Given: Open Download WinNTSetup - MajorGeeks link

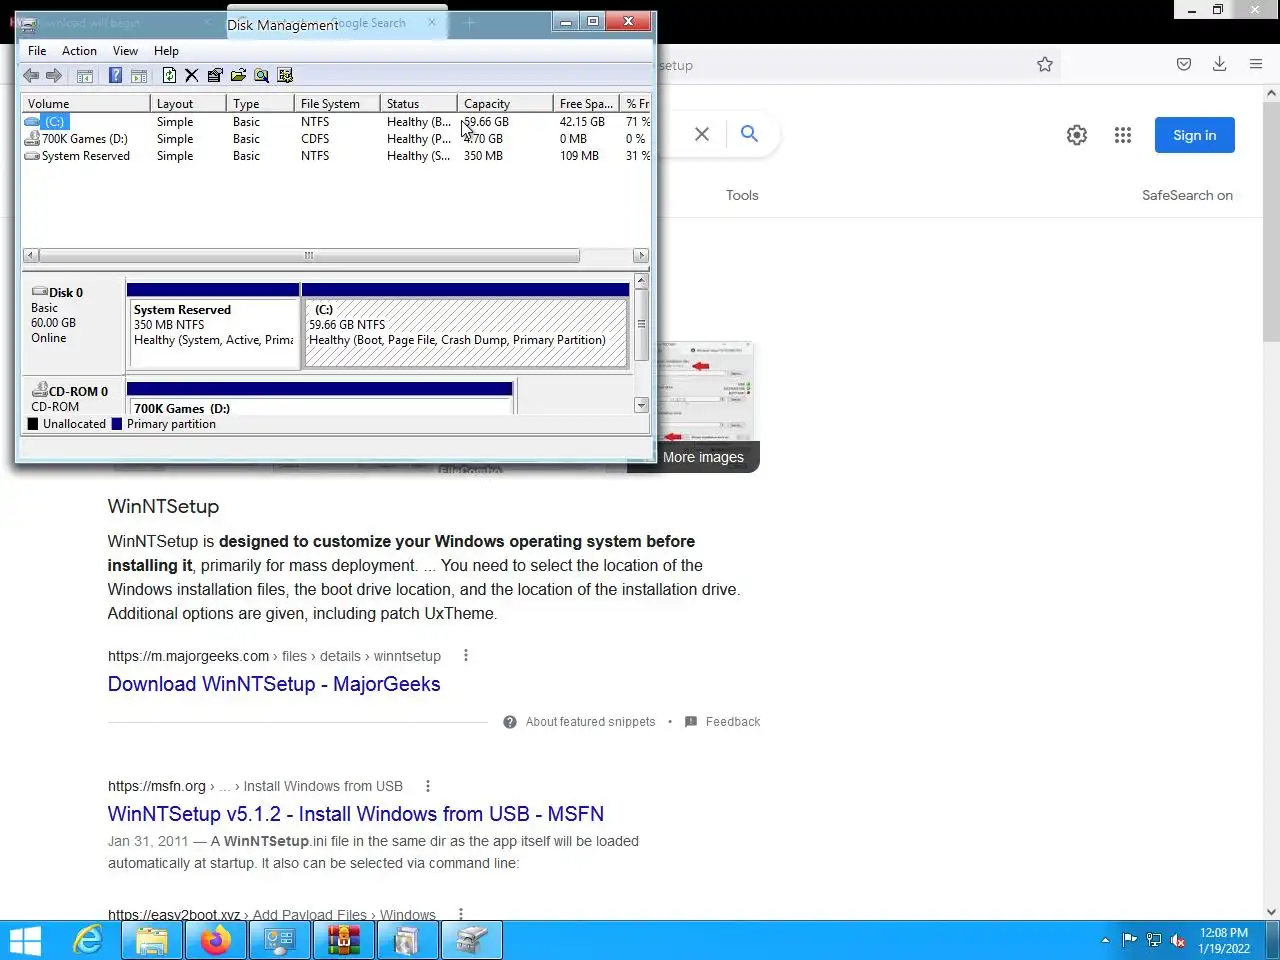Looking at the screenshot, I should [x=274, y=684].
